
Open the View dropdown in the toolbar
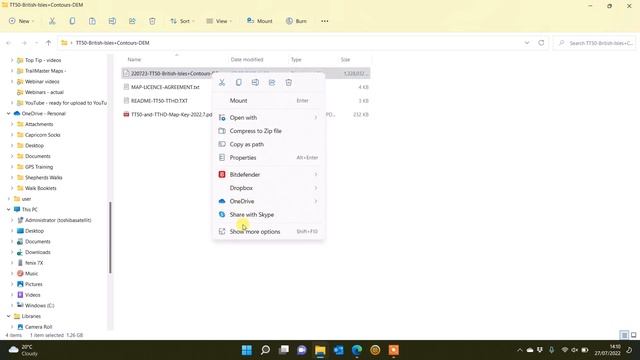(219, 21)
